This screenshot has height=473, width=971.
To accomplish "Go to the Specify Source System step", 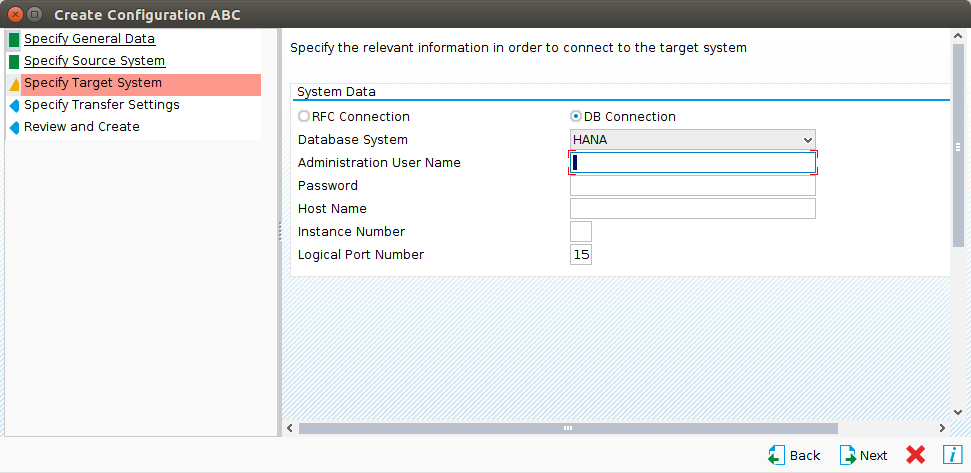I will tap(94, 61).
